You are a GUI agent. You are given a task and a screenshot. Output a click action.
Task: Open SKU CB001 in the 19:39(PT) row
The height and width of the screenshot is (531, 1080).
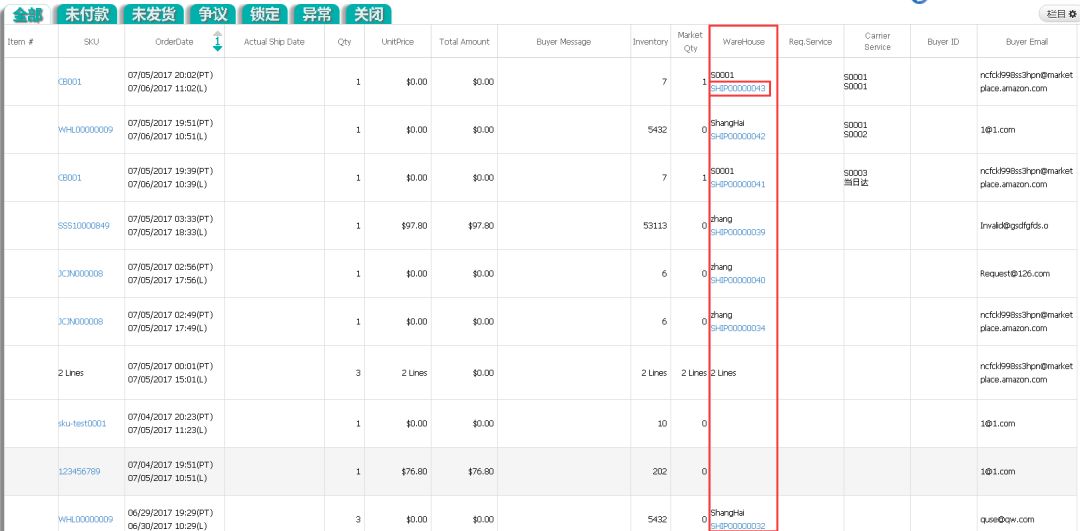tap(70, 177)
